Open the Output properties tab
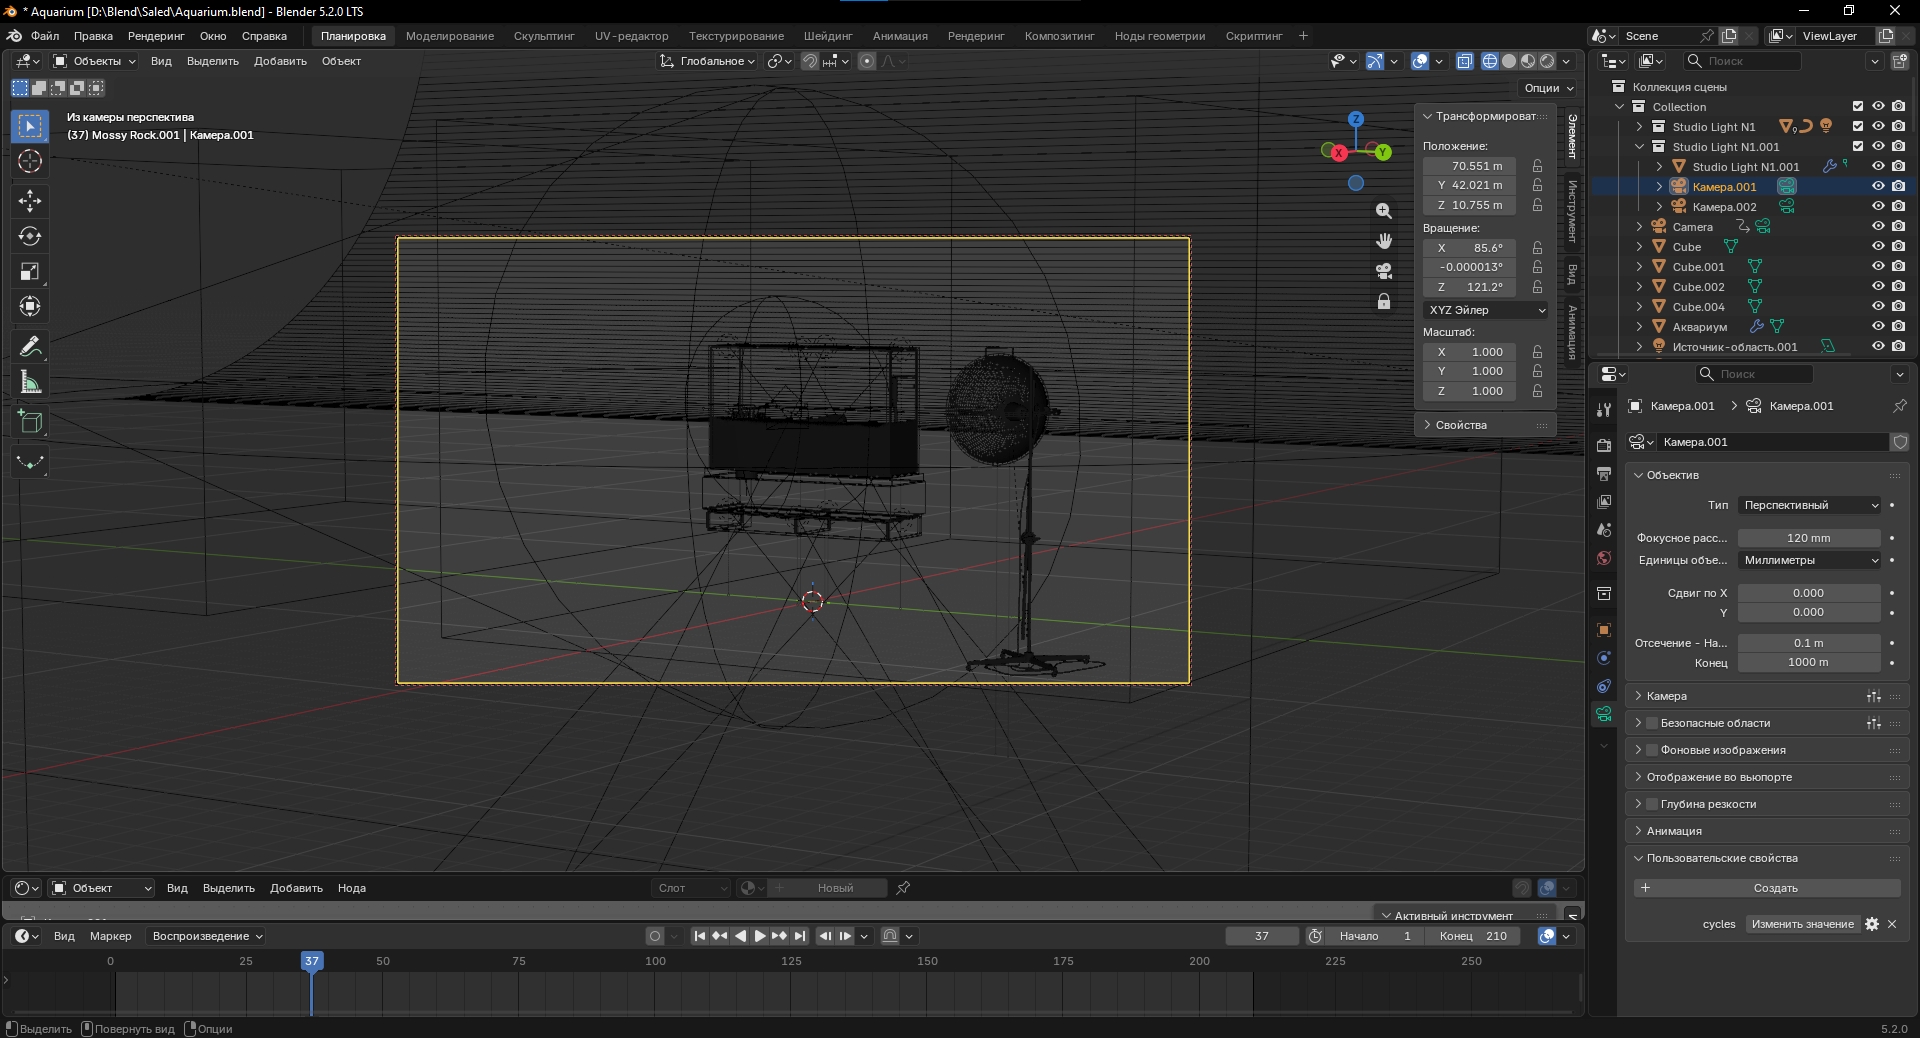 (x=1604, y=474)
